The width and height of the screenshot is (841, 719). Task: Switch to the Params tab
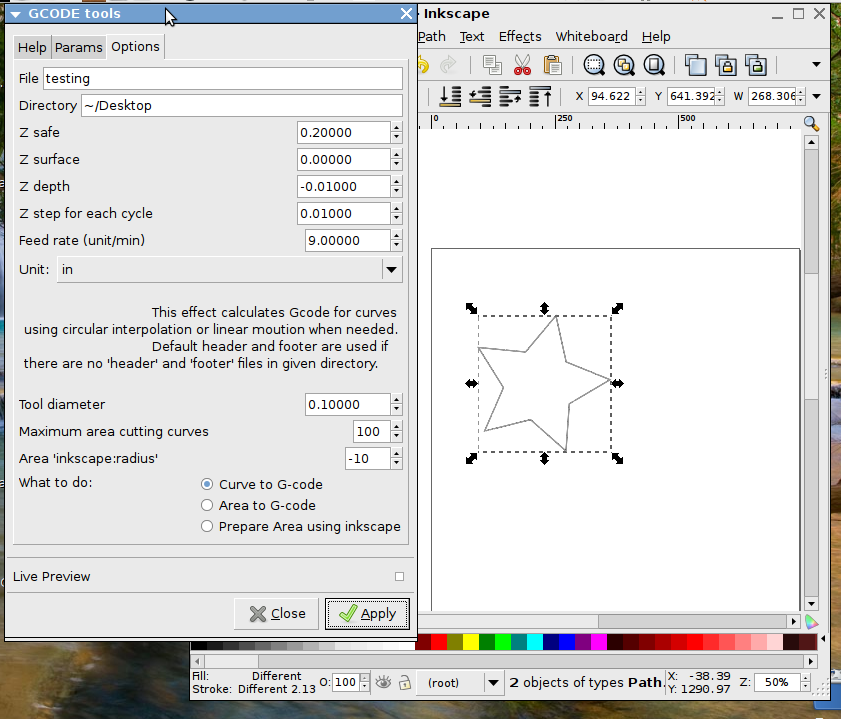(x=78, y=47)
